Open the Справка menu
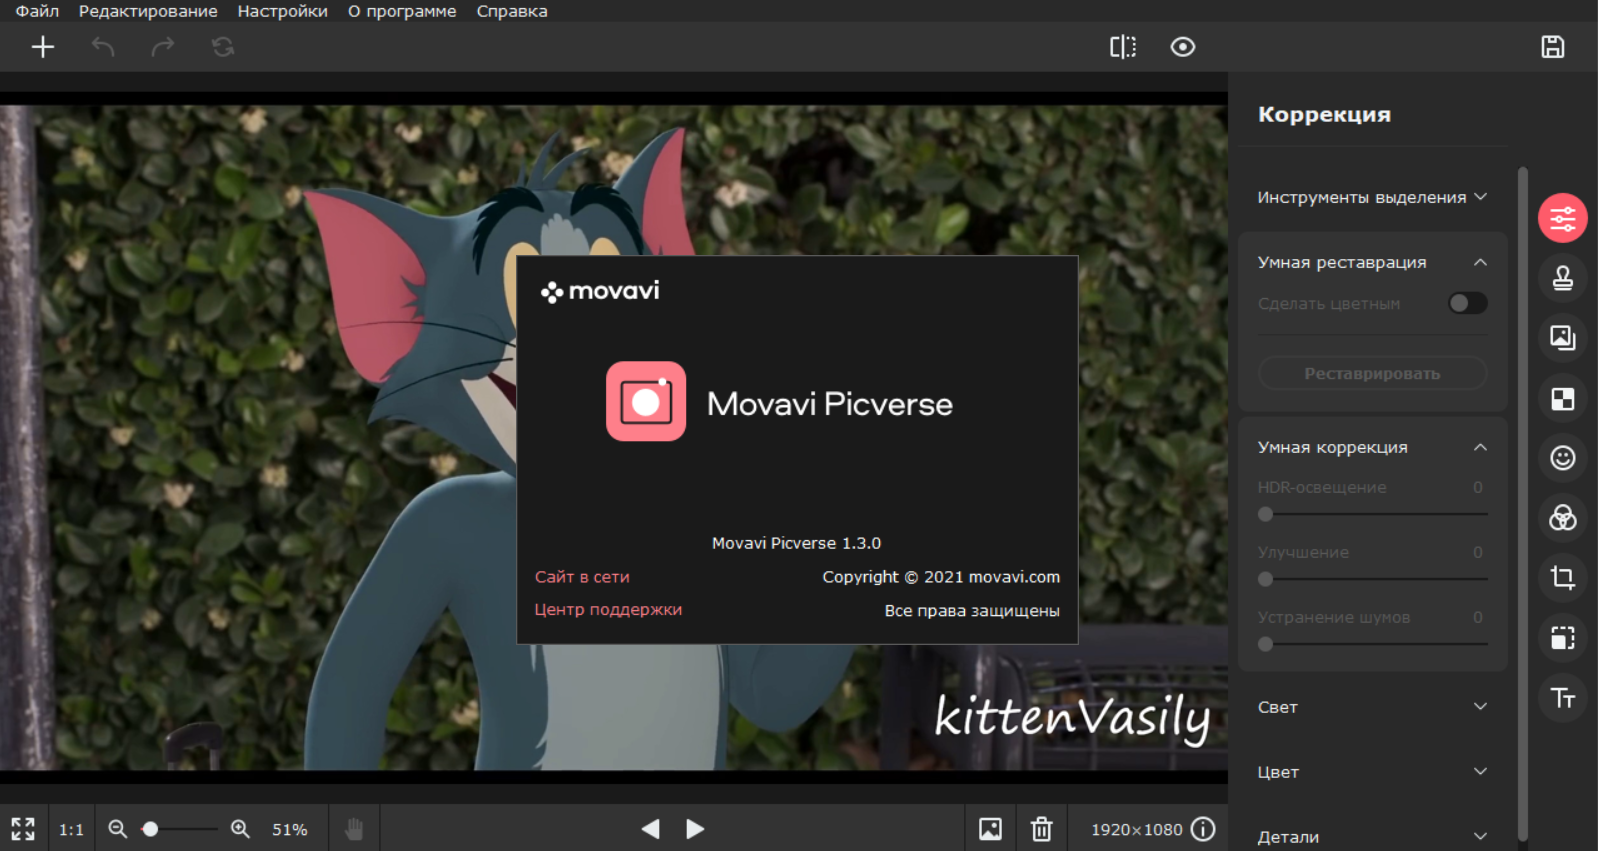 (x=512, y=11)
